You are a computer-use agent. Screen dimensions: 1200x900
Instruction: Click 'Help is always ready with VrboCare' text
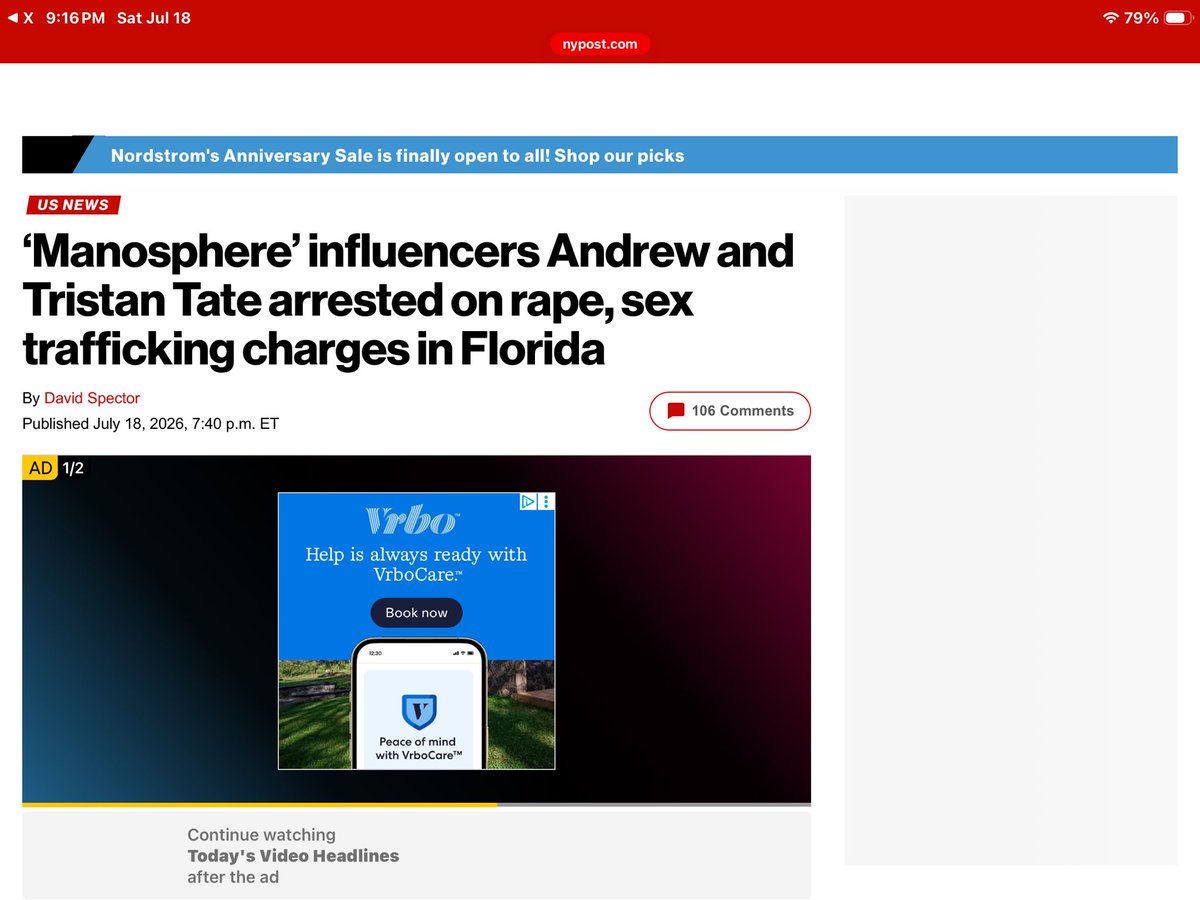[x=416, y=565]
